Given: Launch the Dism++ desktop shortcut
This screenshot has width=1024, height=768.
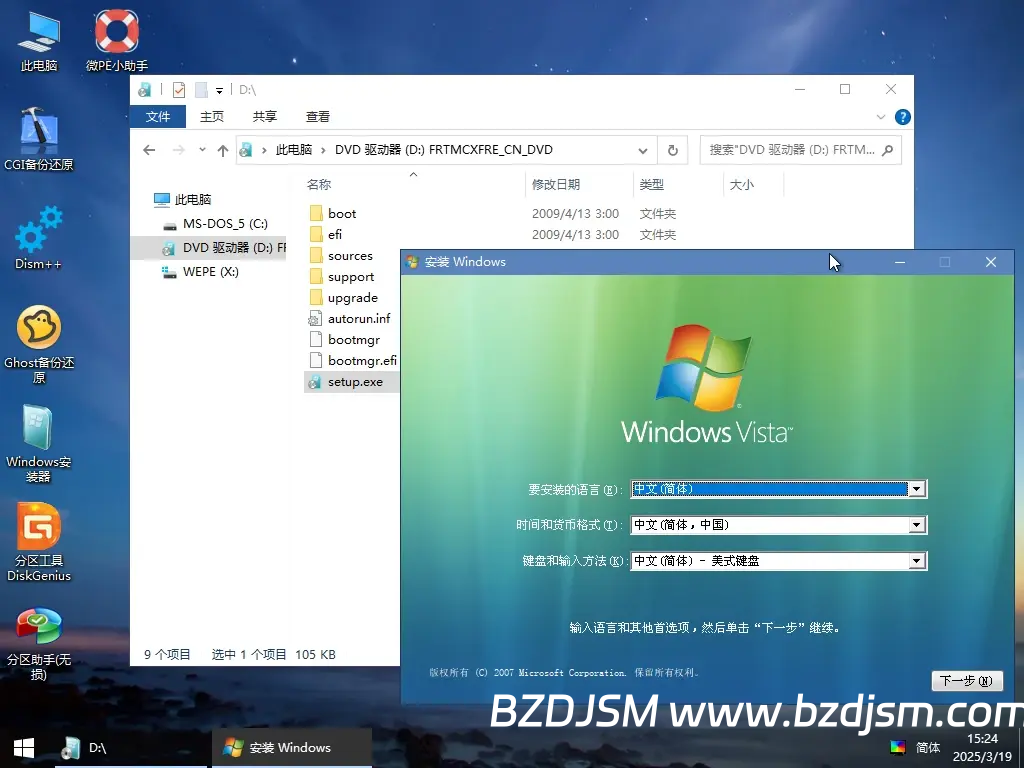Looking at the screenshot, I should coord(39,238).
